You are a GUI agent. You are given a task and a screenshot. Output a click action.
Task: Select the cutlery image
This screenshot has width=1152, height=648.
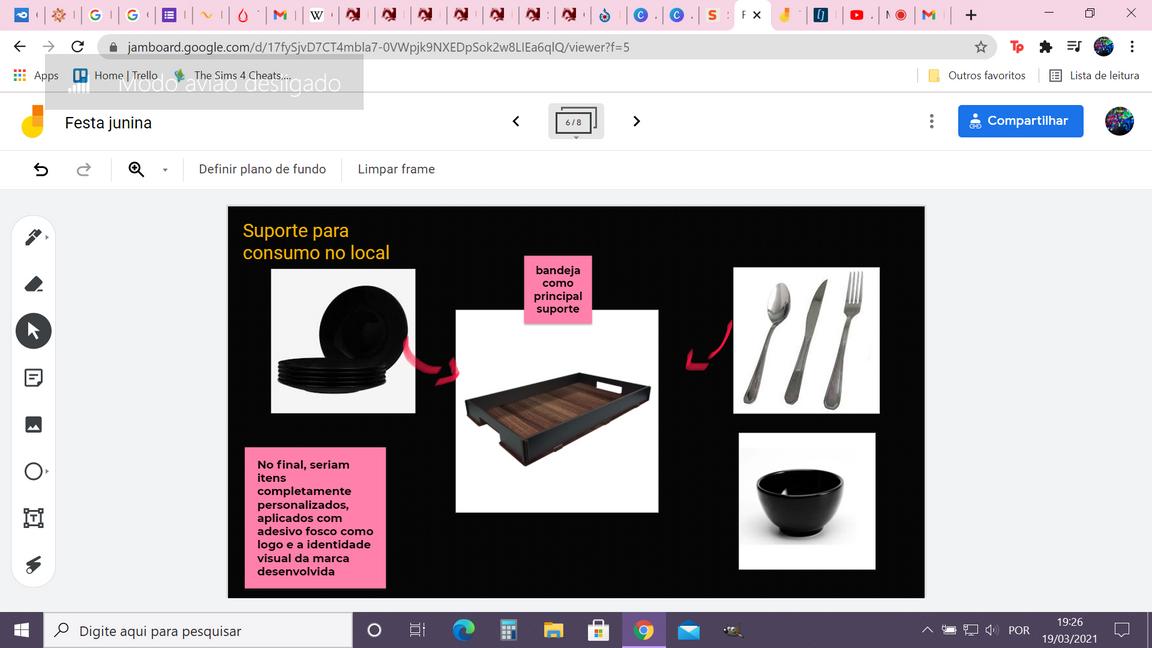[806, 340]
